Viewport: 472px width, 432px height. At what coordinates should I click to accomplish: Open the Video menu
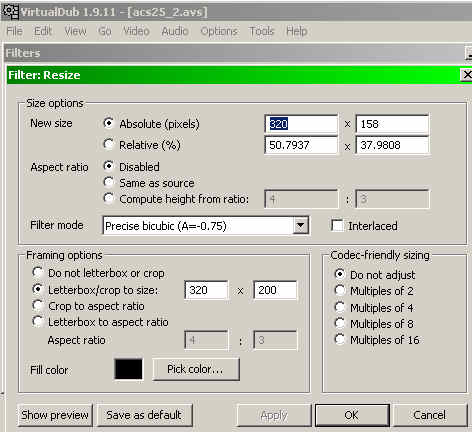136,31
